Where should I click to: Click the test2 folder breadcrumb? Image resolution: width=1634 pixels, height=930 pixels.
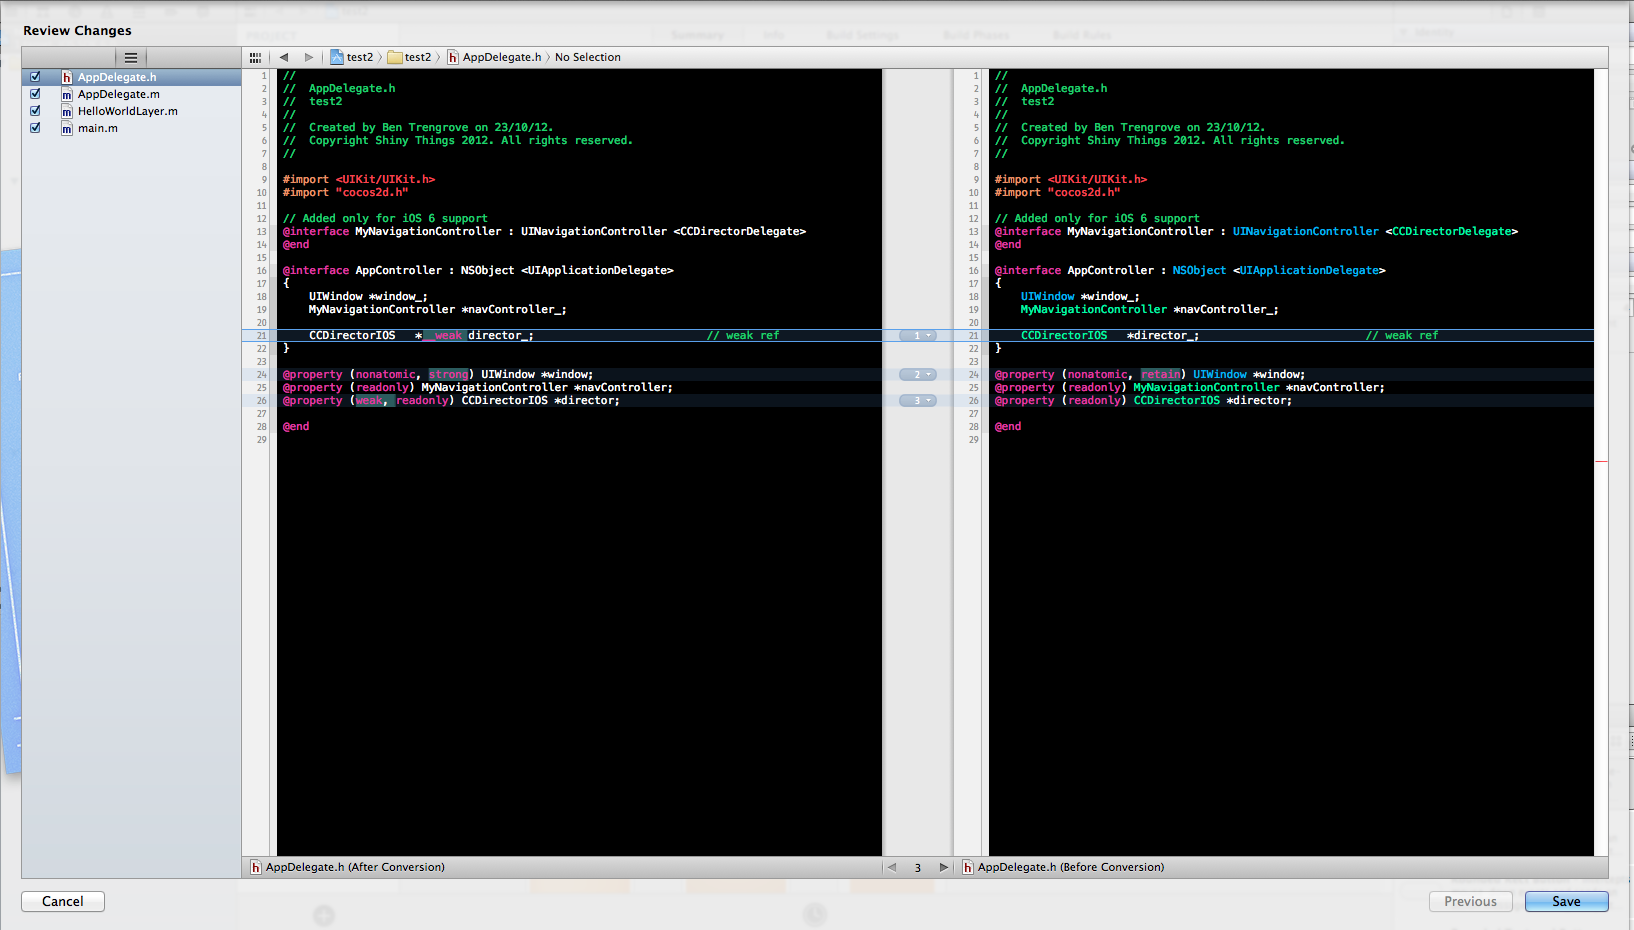410,58
